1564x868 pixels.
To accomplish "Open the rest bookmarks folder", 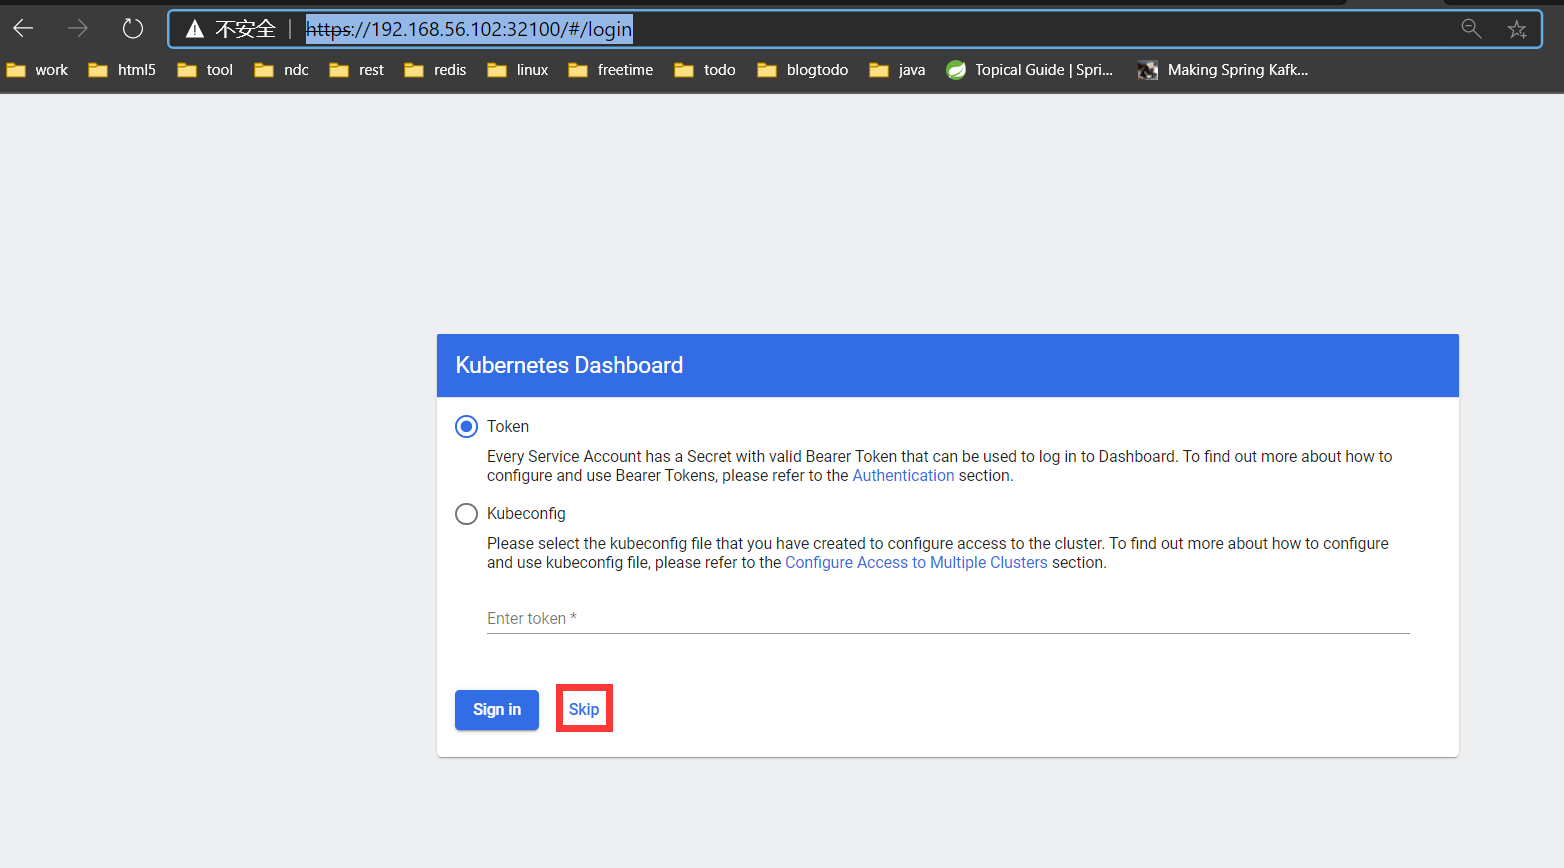I will (x=357, y=70).
